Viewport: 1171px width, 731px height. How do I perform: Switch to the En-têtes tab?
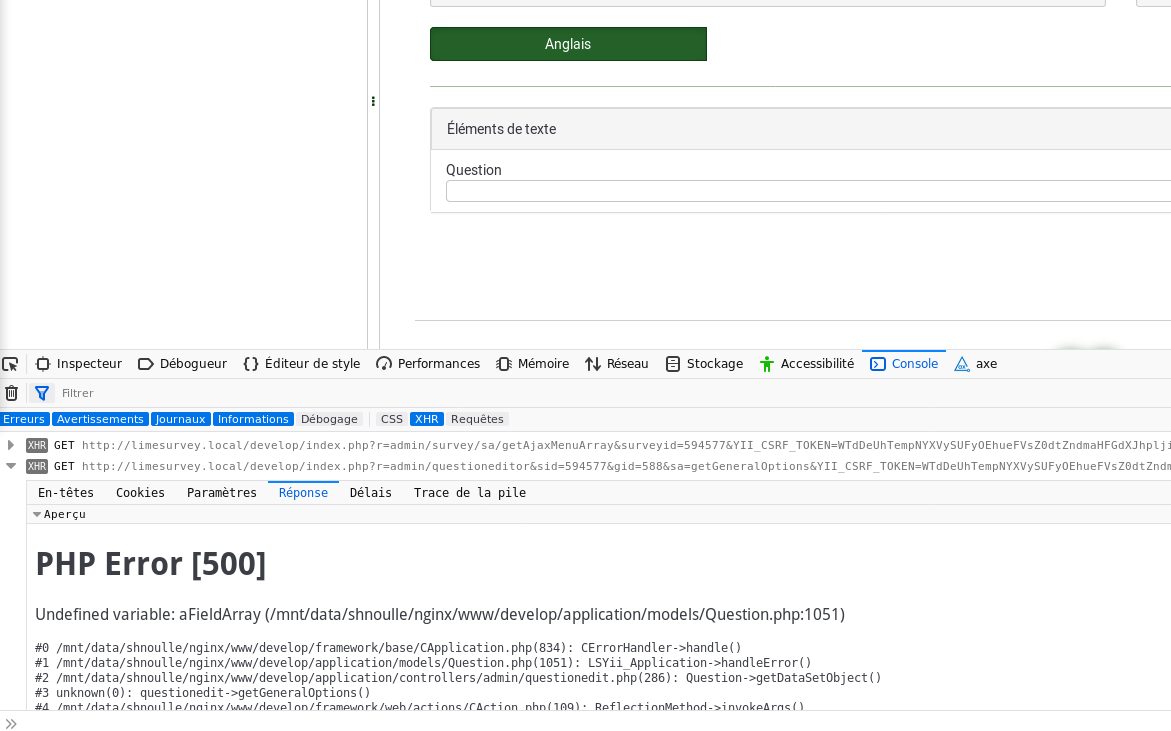click(x=66, y=493)
